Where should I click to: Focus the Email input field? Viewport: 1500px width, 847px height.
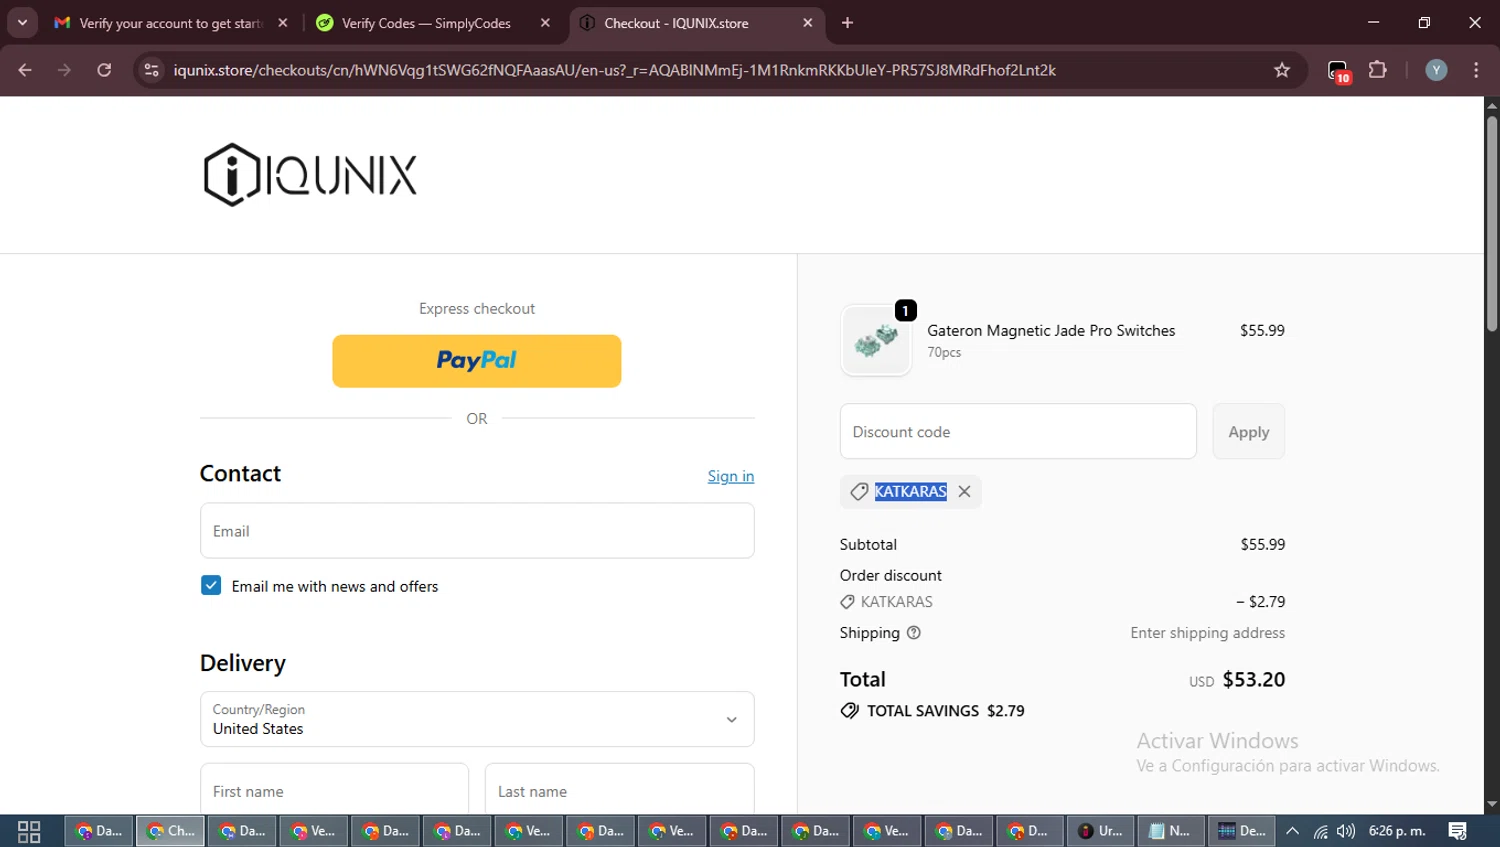coord(477,531)
